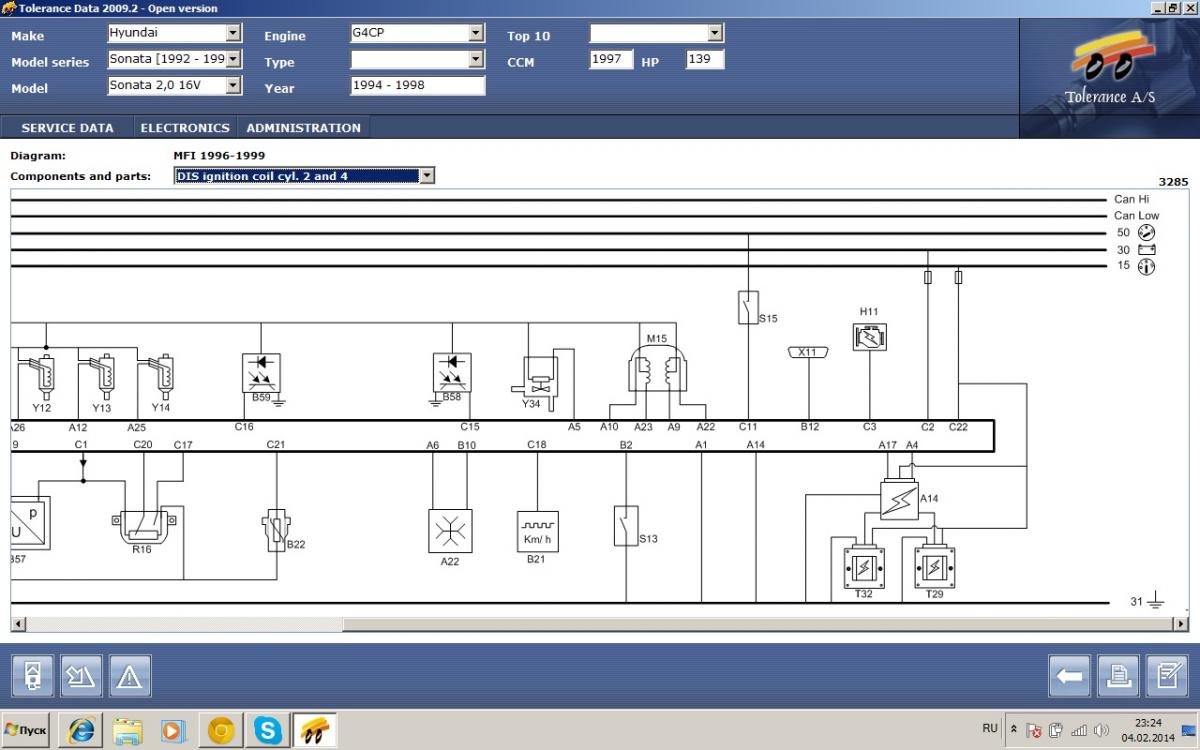Click the first bottom-left toolbar icon
Viewport: 1200px width, 750px height.
32,677
